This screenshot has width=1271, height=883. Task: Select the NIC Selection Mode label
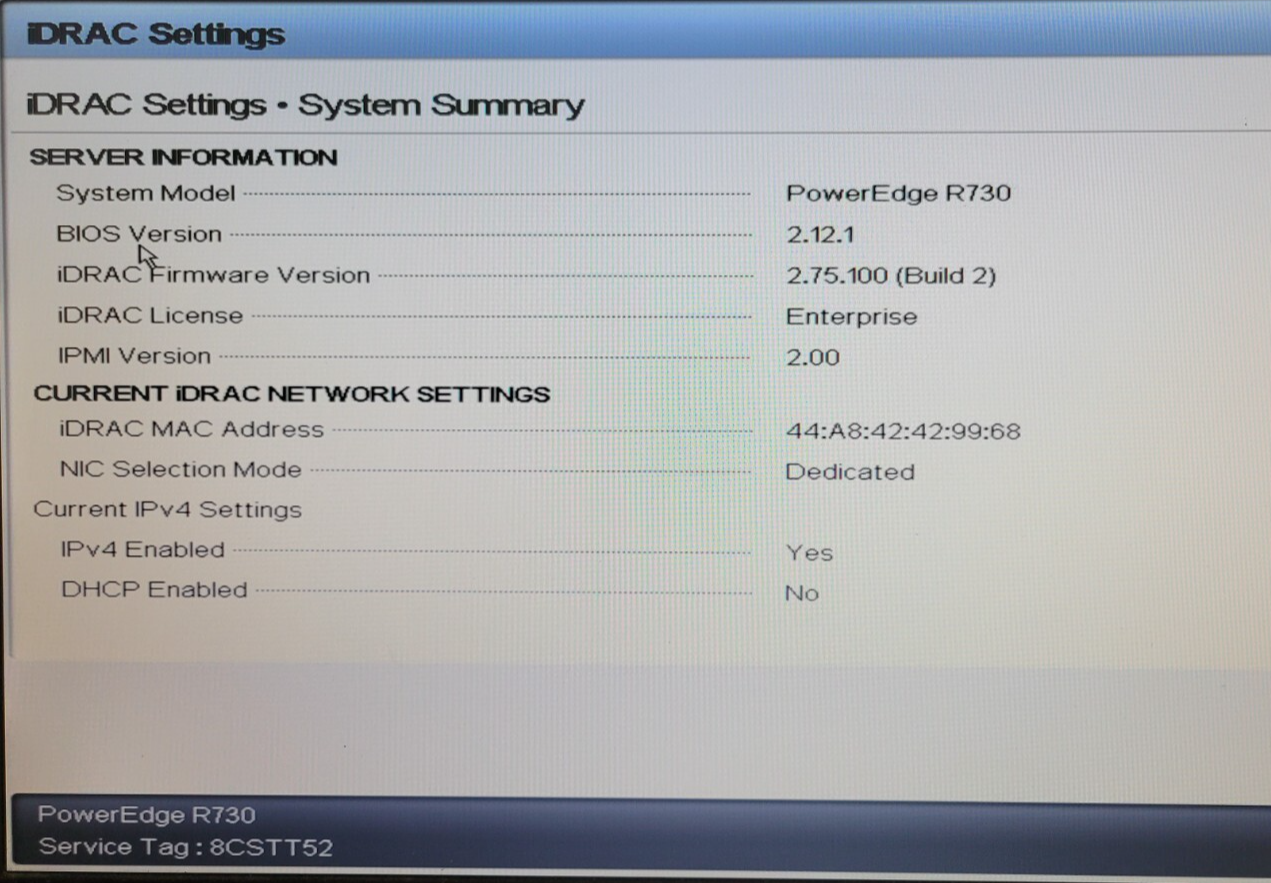181,469
